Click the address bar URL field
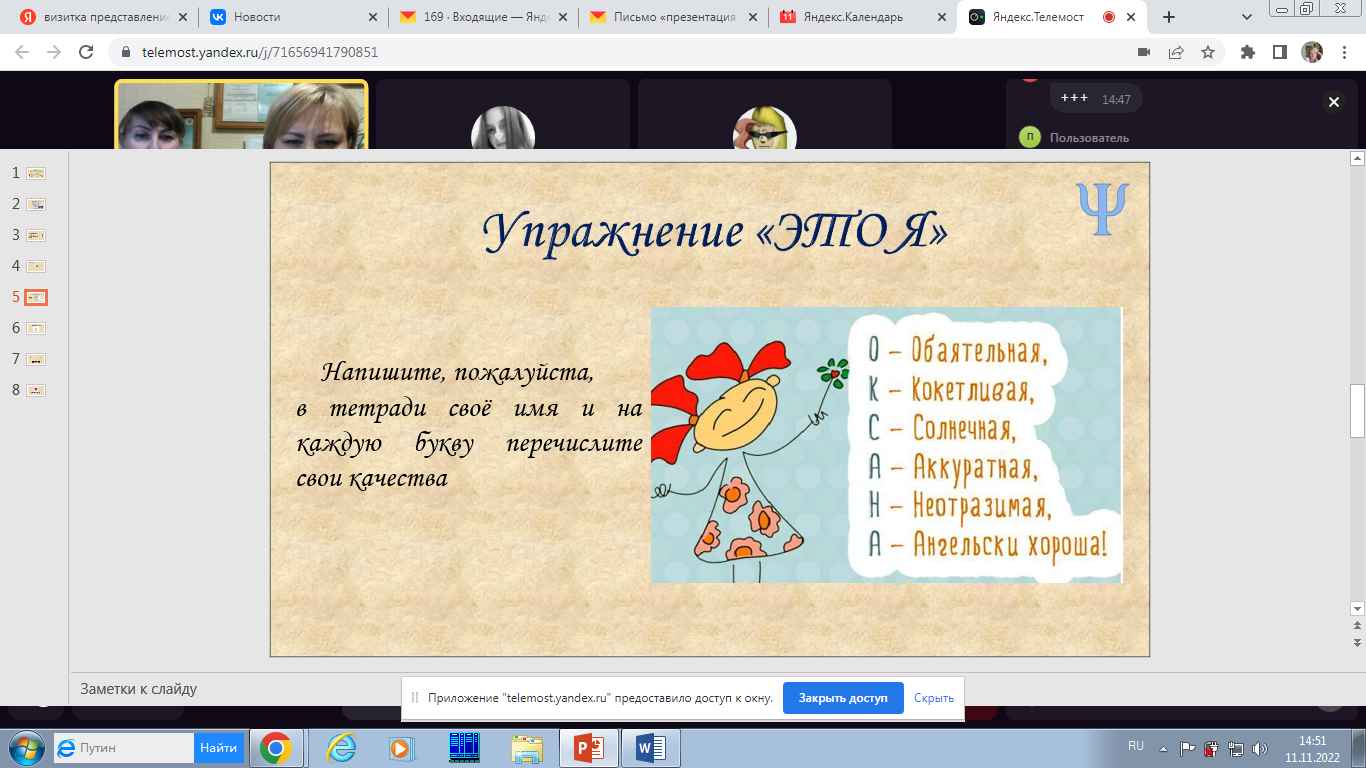This screenshot has width=1366, height=768. (x=620, y=52)
